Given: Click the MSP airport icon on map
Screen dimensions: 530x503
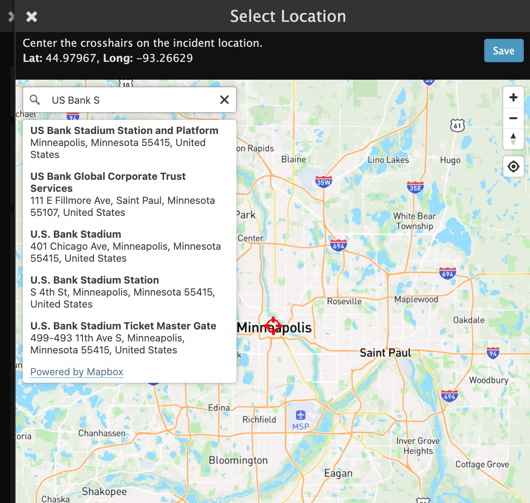Looking at the screenshot, I should (x=300, y=415).
